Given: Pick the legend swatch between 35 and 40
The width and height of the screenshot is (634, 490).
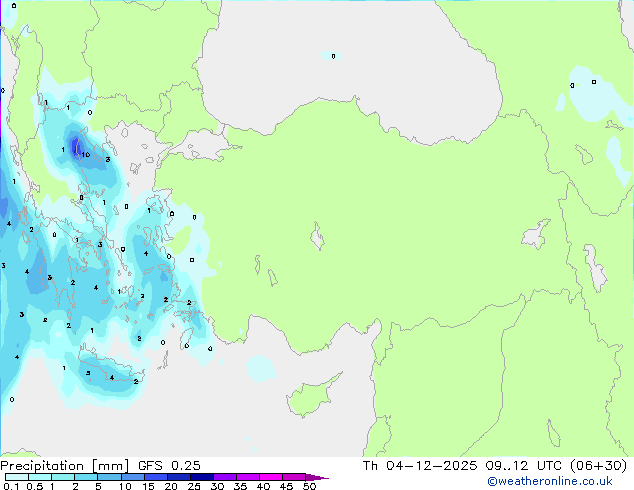Looking at the screenshot, I should (248, 477).
